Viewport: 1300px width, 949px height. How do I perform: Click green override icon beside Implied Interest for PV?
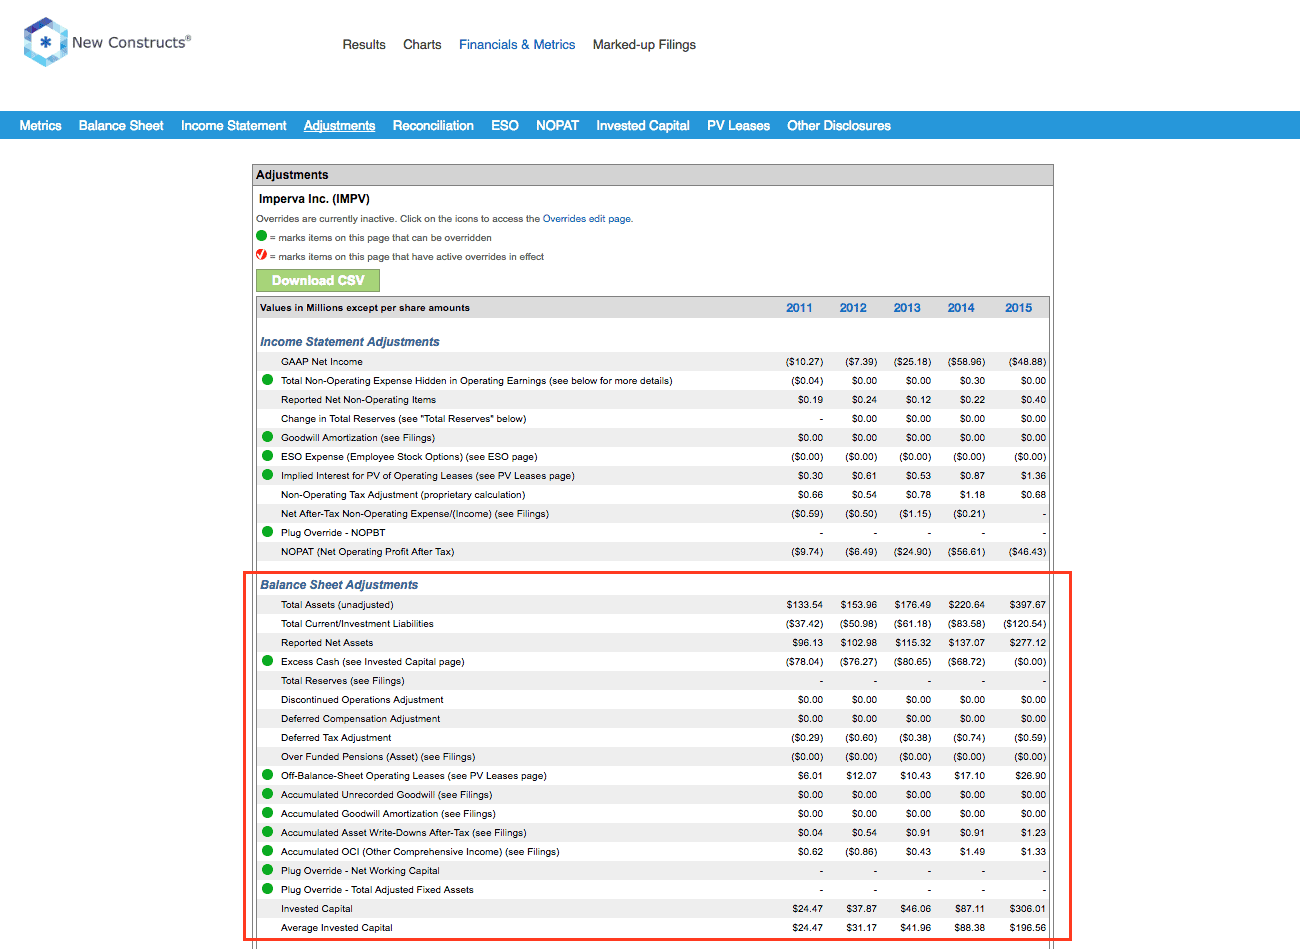[x=267, y=475]
